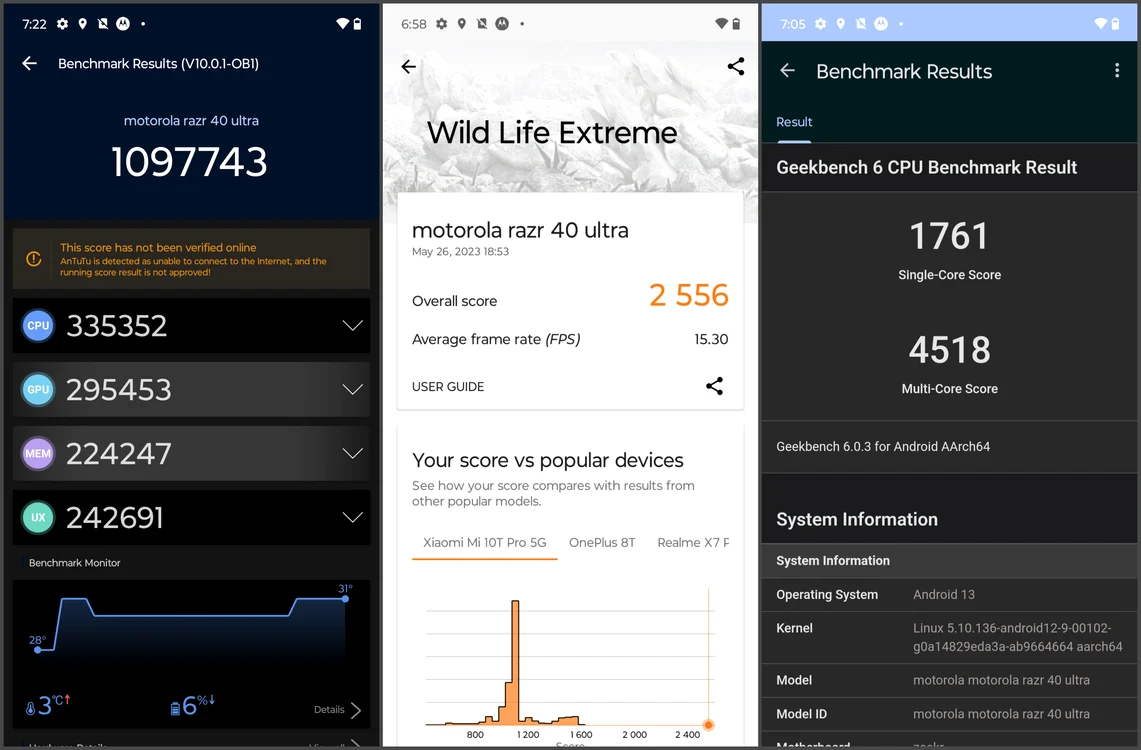Tap muted notification icon in 3DMark status bar
This screenshot has height=750, width=1141.
pyautogui.click(x=482, y=24)
